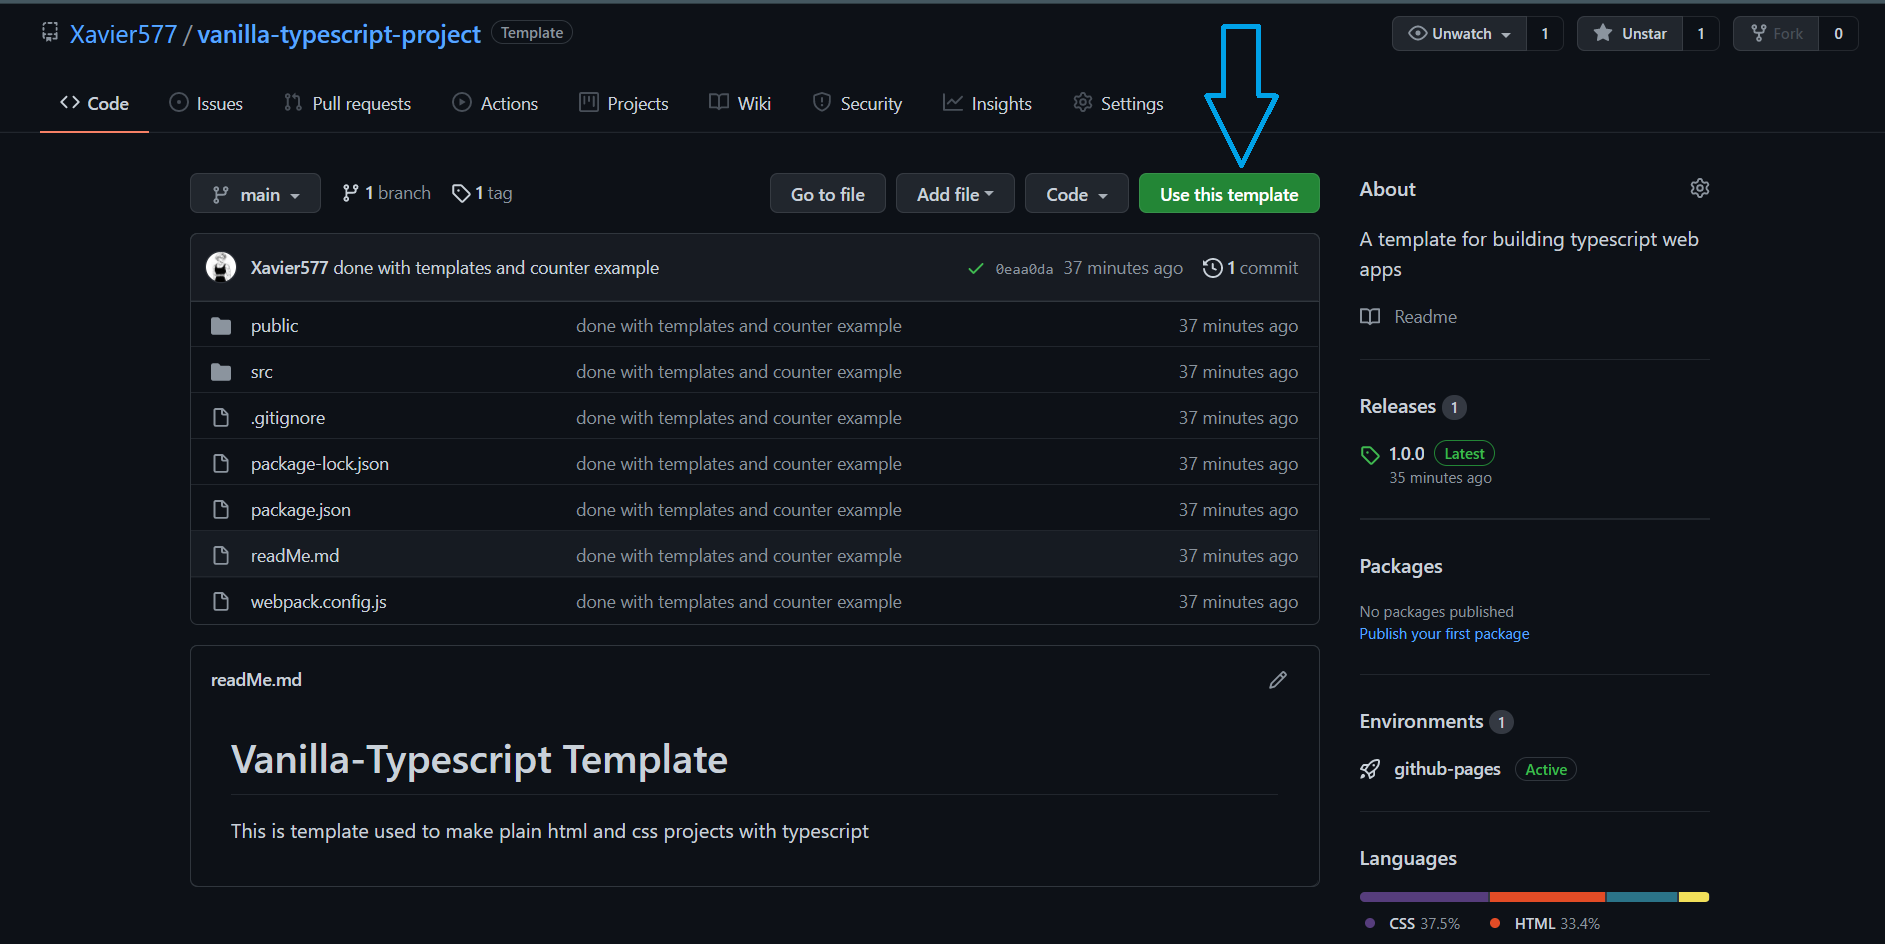Click the fork count 0
The image size is (1885, 944).
(1838, 34)
